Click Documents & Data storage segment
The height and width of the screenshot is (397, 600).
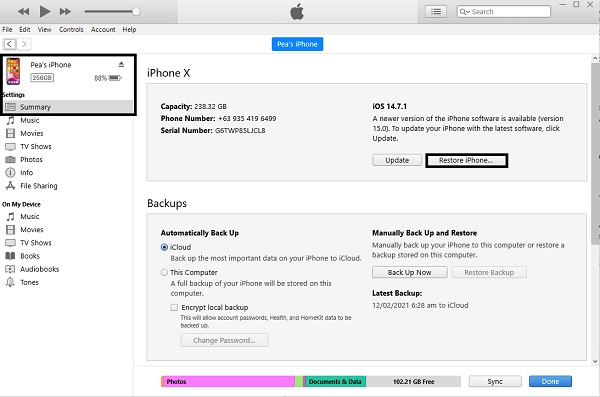click(335, 382)
